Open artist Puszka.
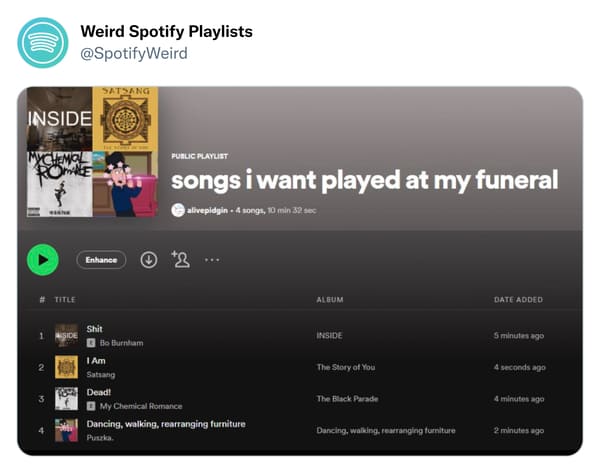The image size is (600, 473). (100, 438)
